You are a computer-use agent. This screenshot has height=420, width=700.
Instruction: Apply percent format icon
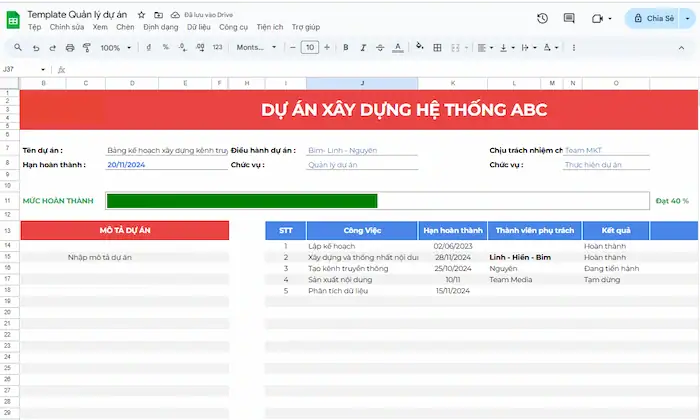coord(166,47)
